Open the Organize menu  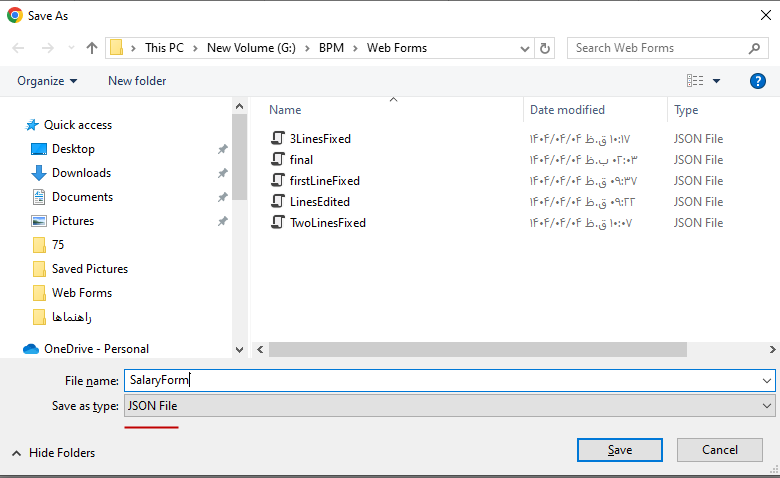(47, 81)
